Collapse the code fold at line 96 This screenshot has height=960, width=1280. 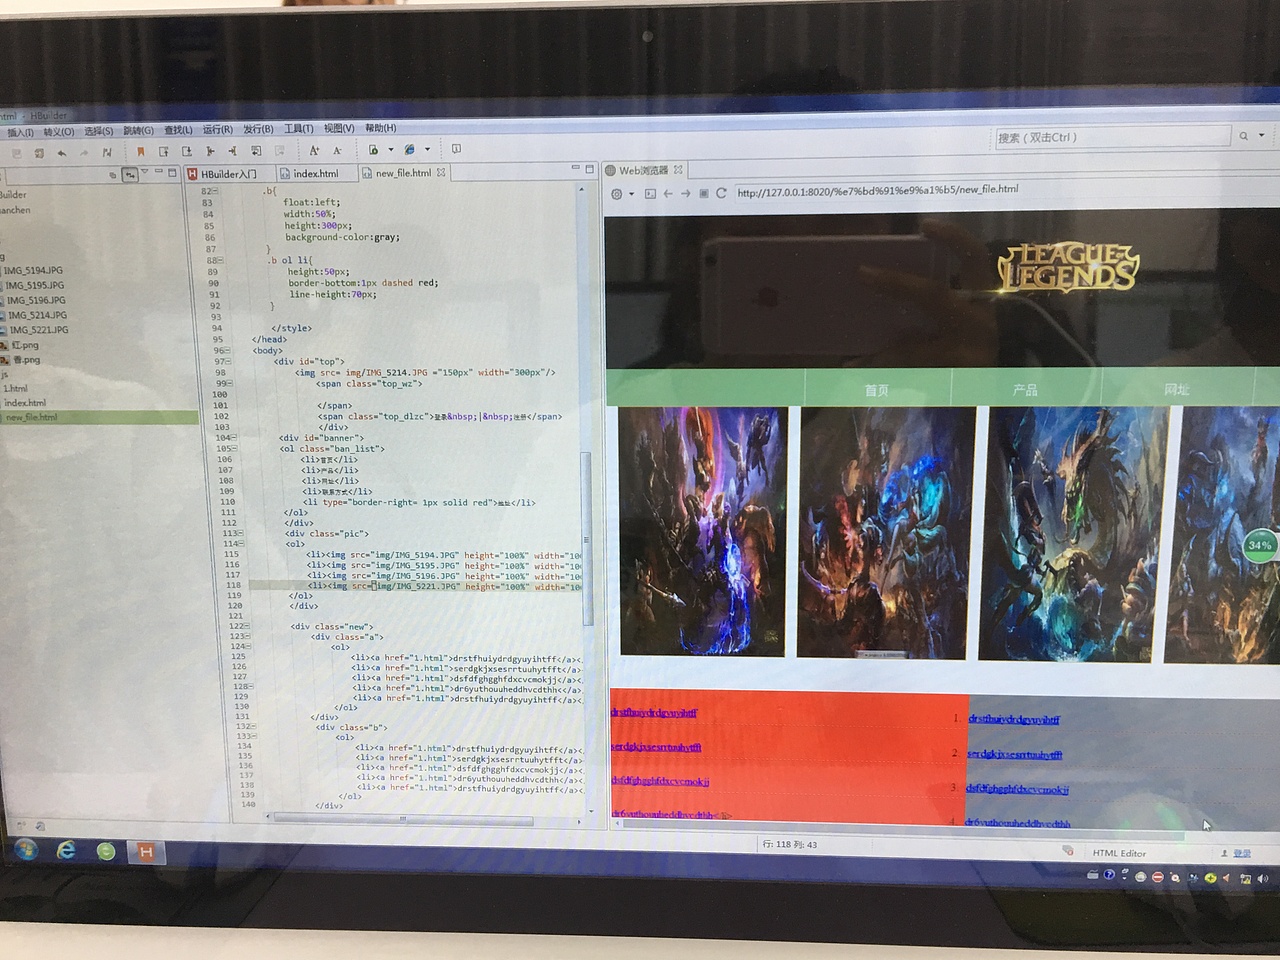228,351
